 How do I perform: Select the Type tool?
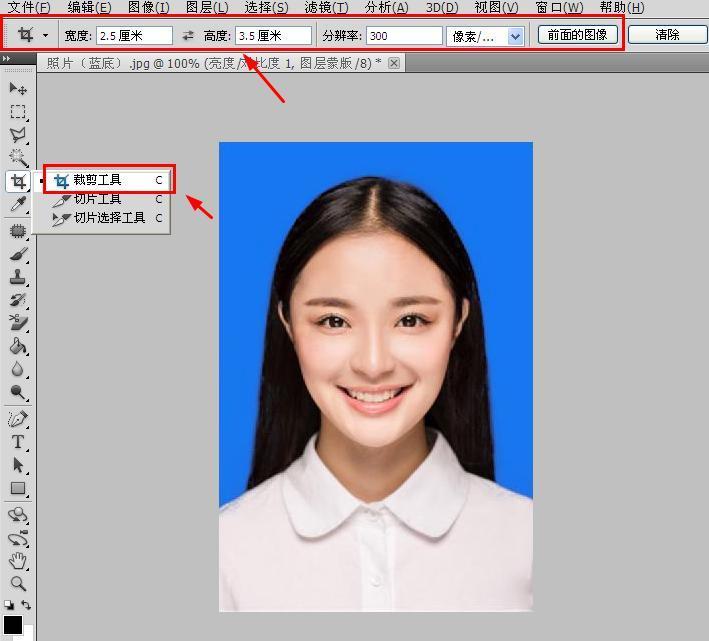[18, 442]
